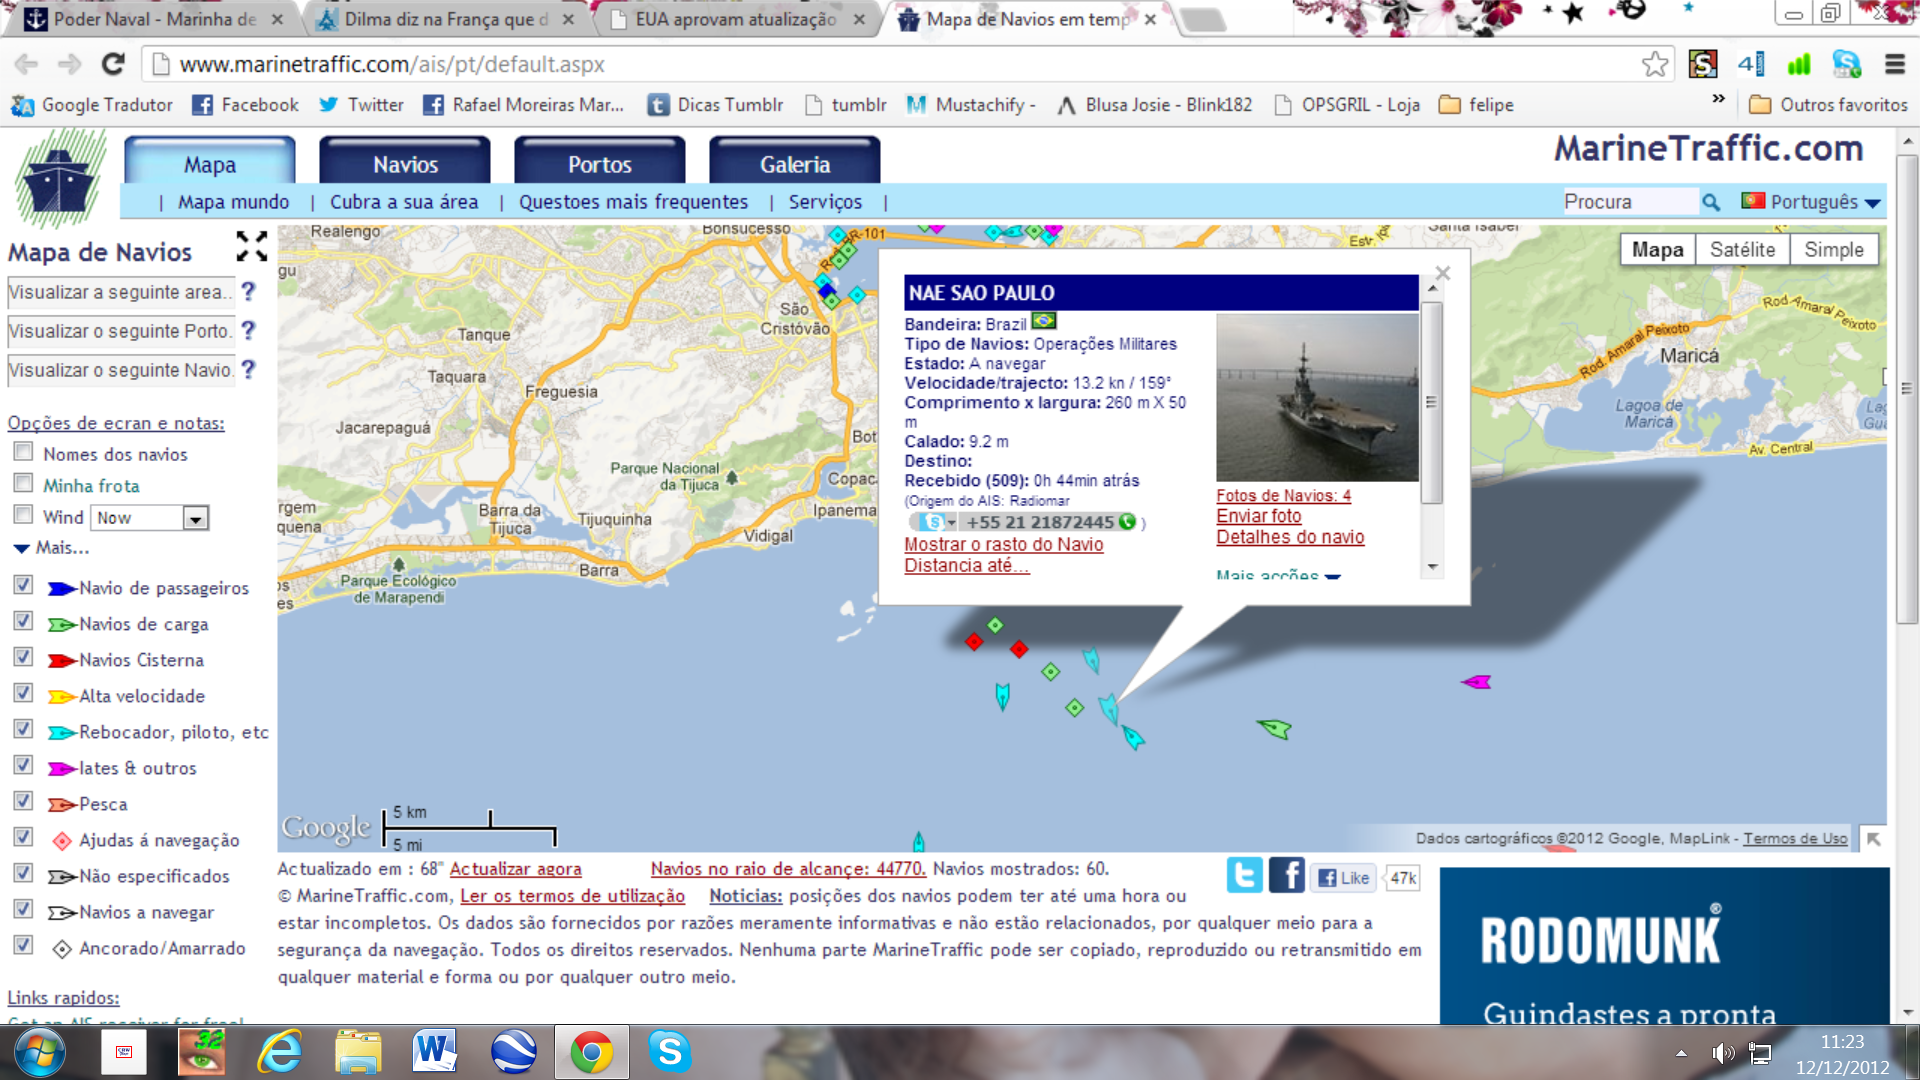
Task: Open the Wind time dropdown showing Now
Action: (150, 518)
